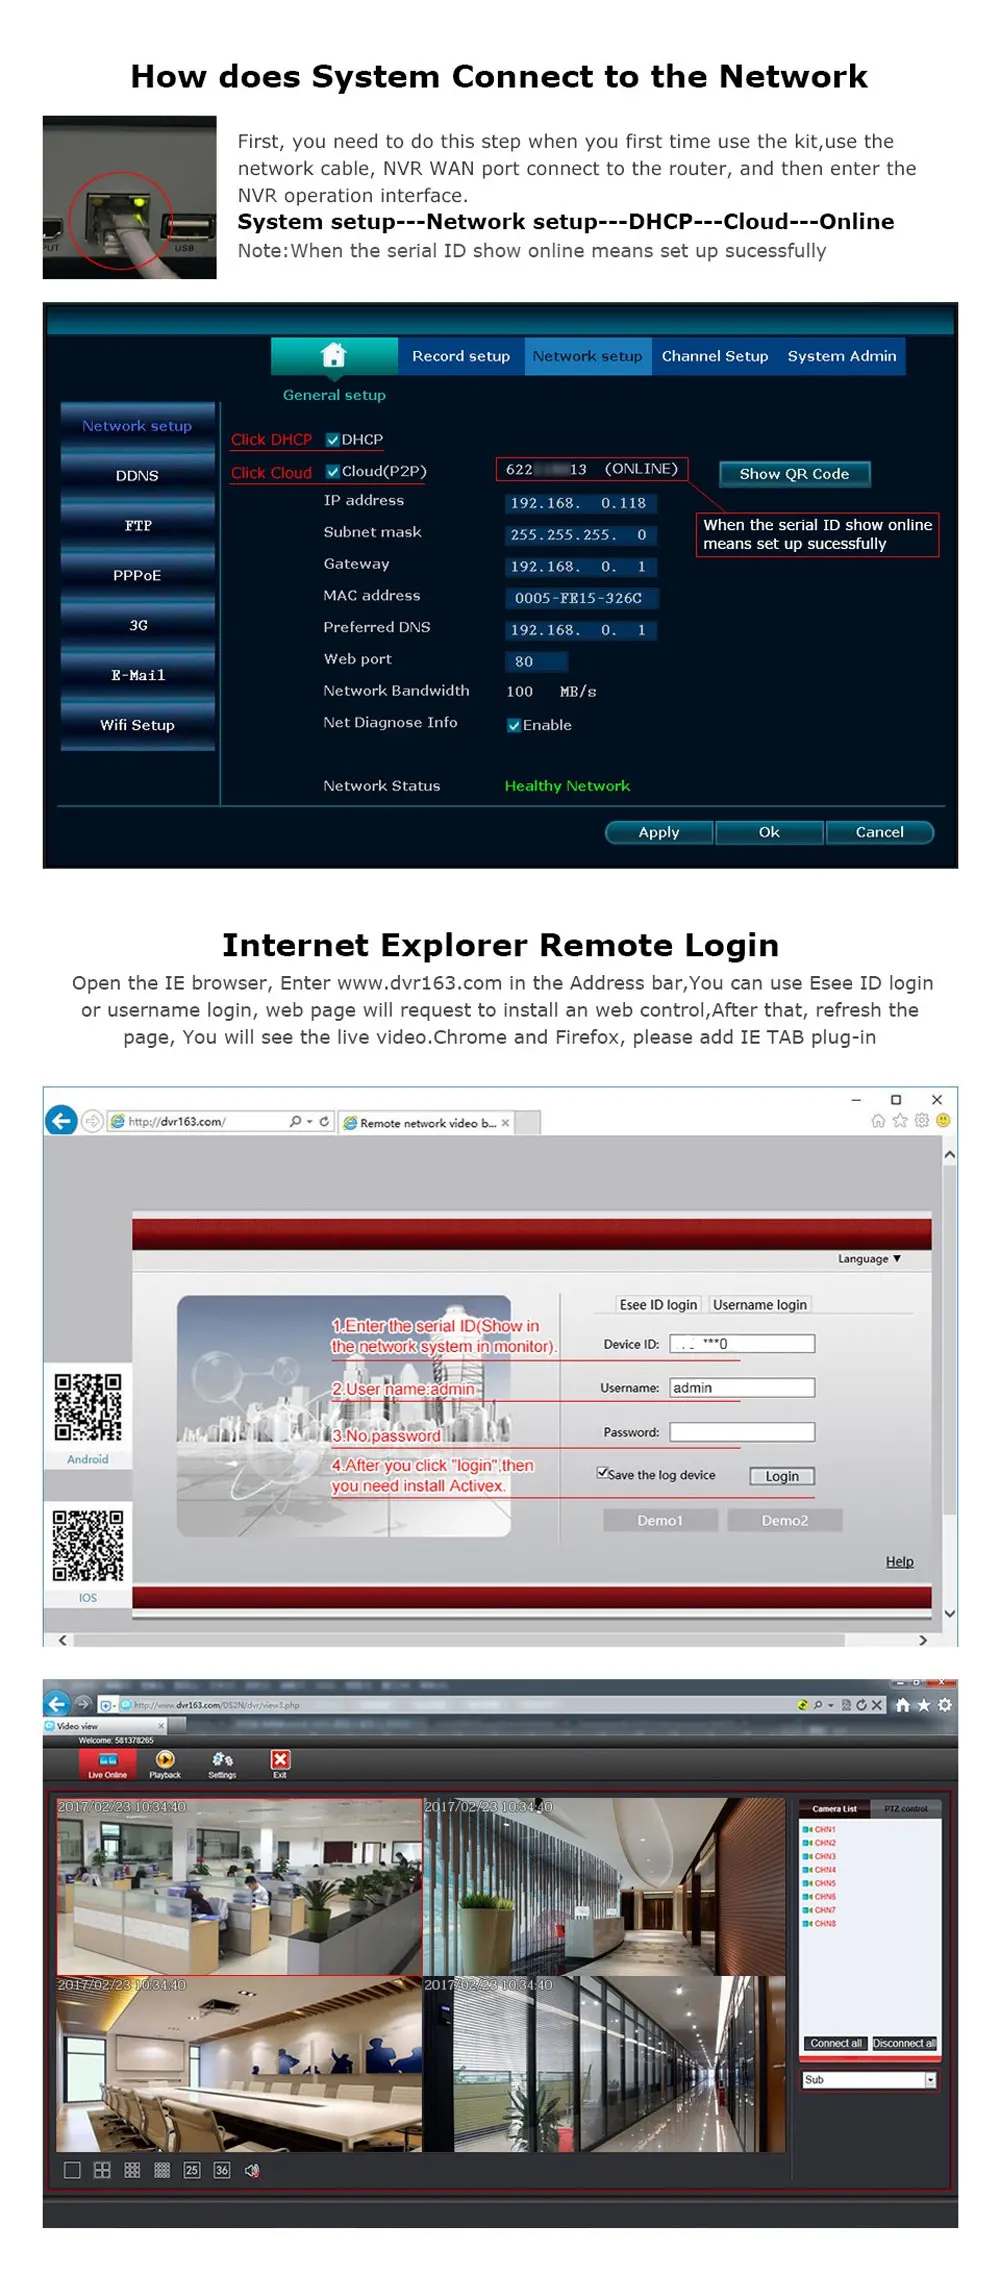Open the Record setup tab
1000x2276 pixels.
[x=461, y=356]
